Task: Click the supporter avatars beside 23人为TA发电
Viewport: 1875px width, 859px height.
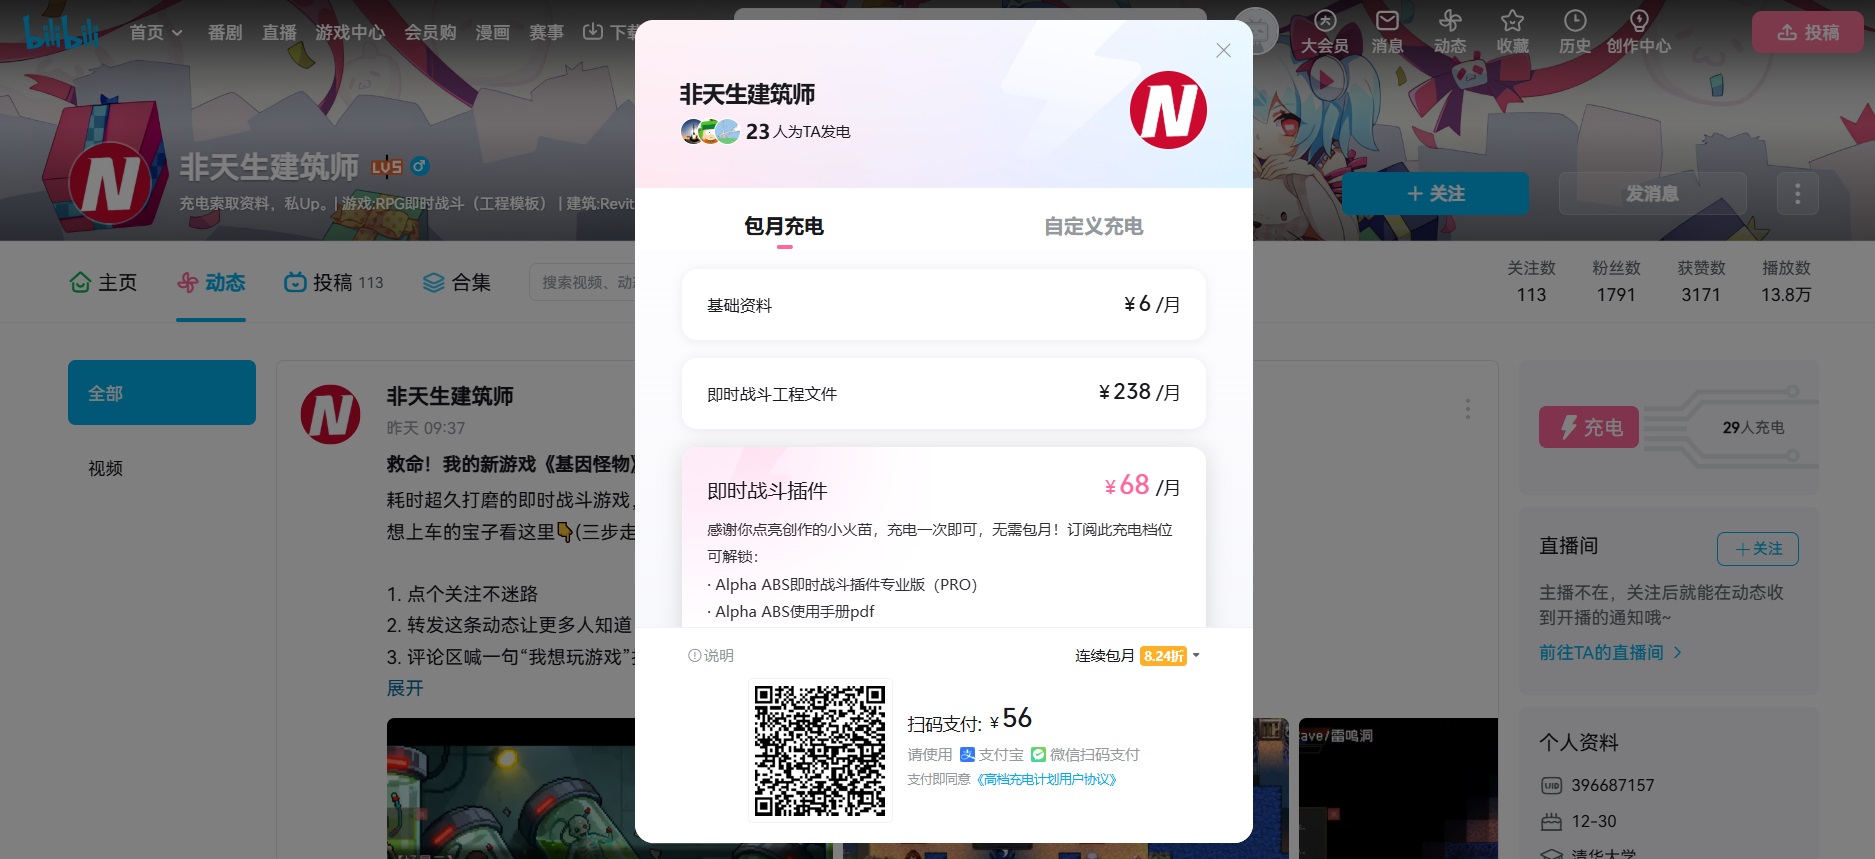Action: (x=710, y=131)
